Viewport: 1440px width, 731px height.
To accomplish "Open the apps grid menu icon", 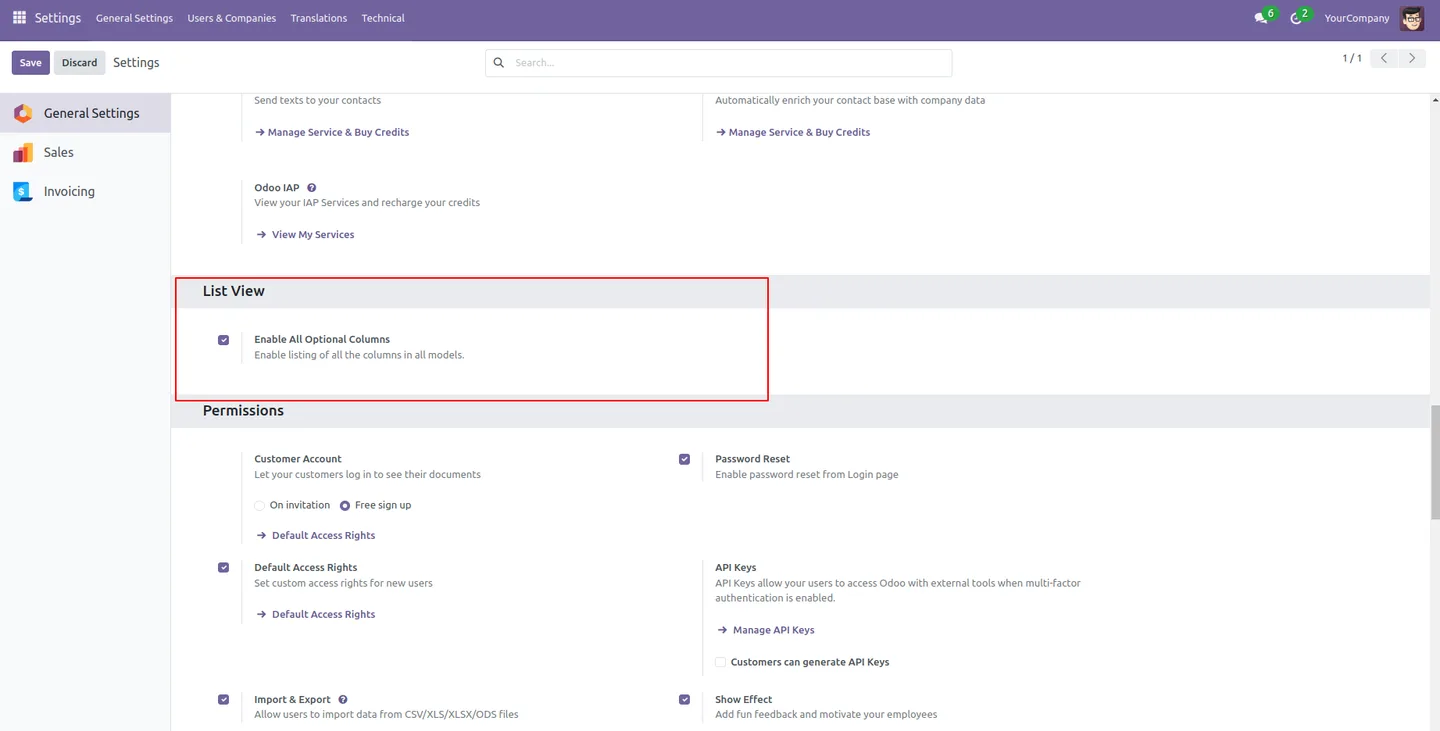I will pos(19,18).
